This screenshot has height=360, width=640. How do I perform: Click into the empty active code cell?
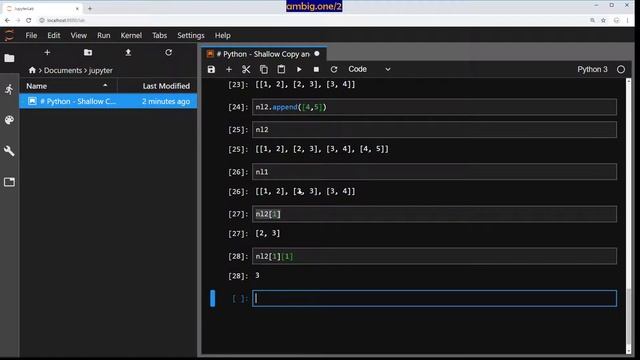click(434, 298)
